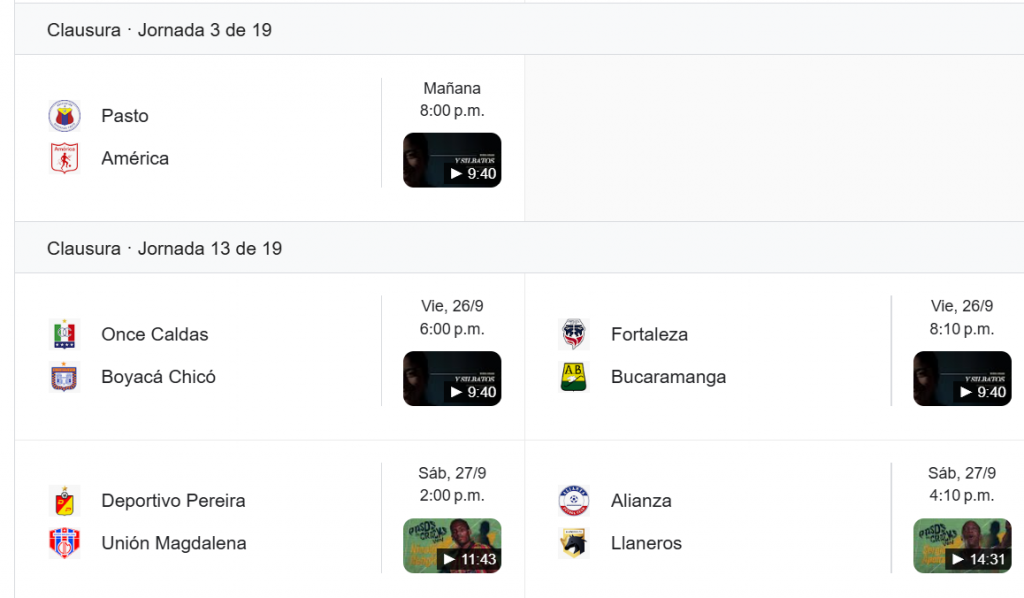
Task: Play the 14:31 Alianza vs Llaneros video
Action: point(962,546)
